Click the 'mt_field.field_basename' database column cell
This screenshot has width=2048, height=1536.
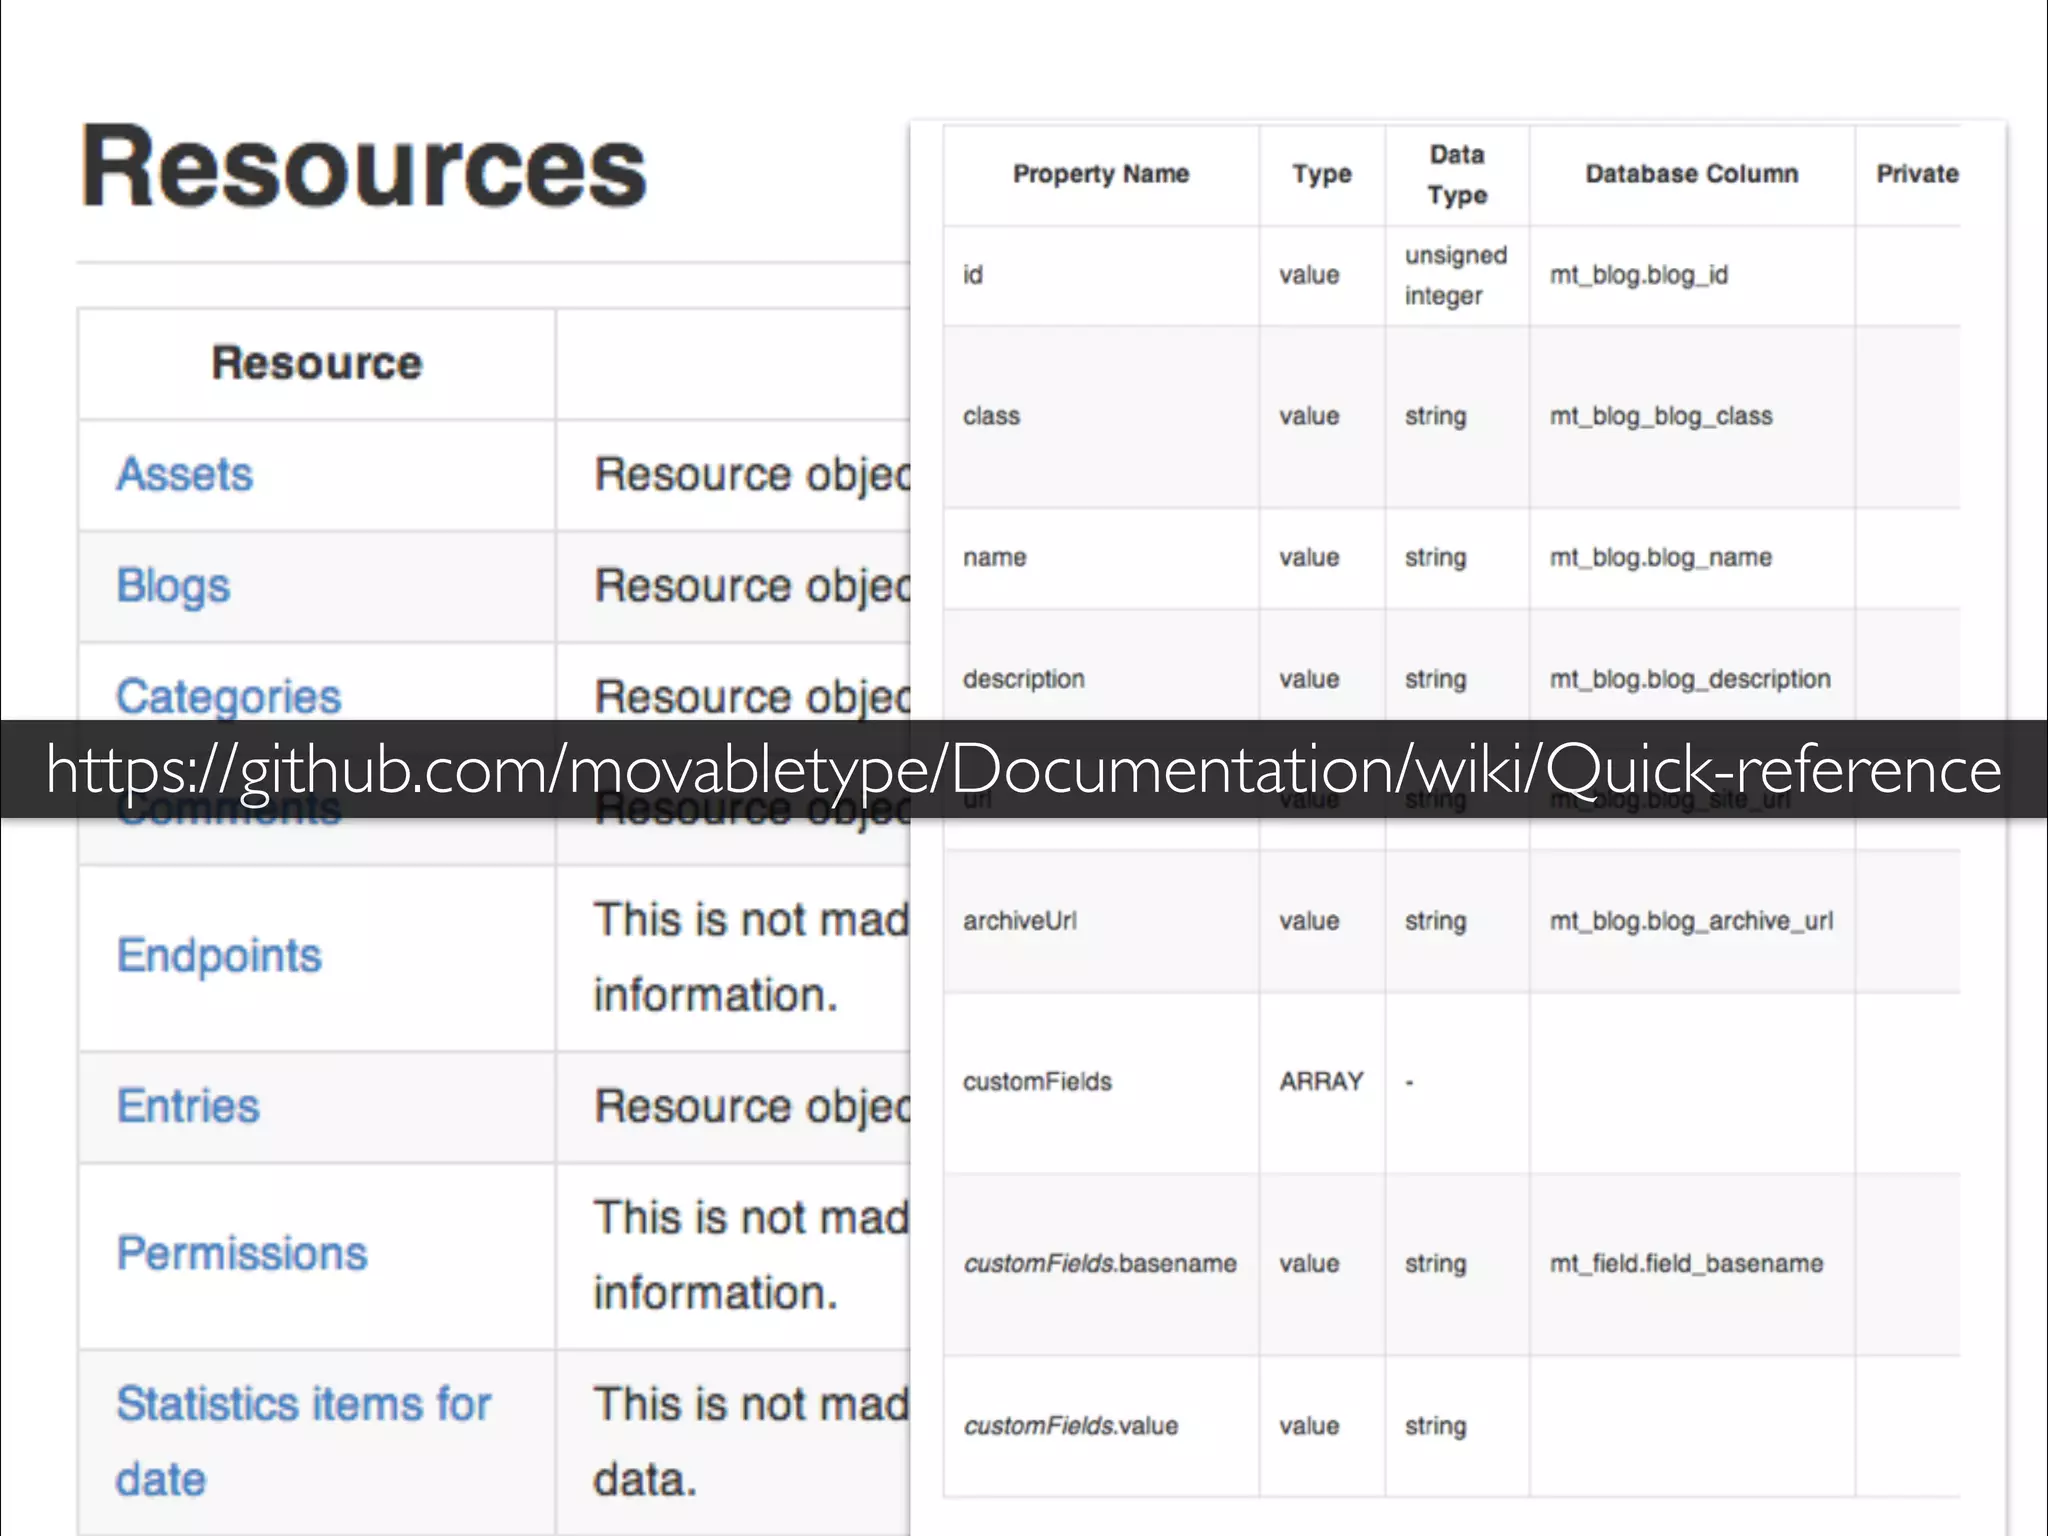click(1692, 1264)
